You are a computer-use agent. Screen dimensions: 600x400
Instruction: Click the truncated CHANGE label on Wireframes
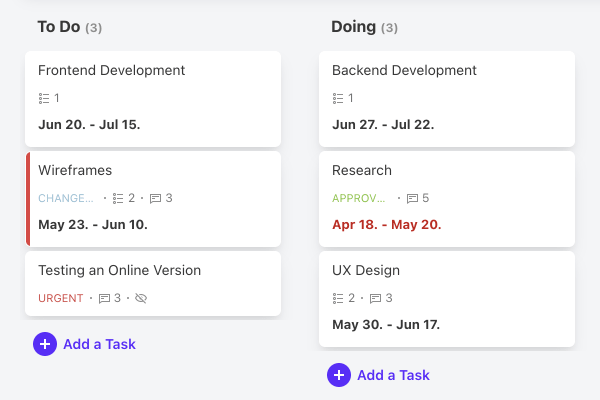[66, 198]
